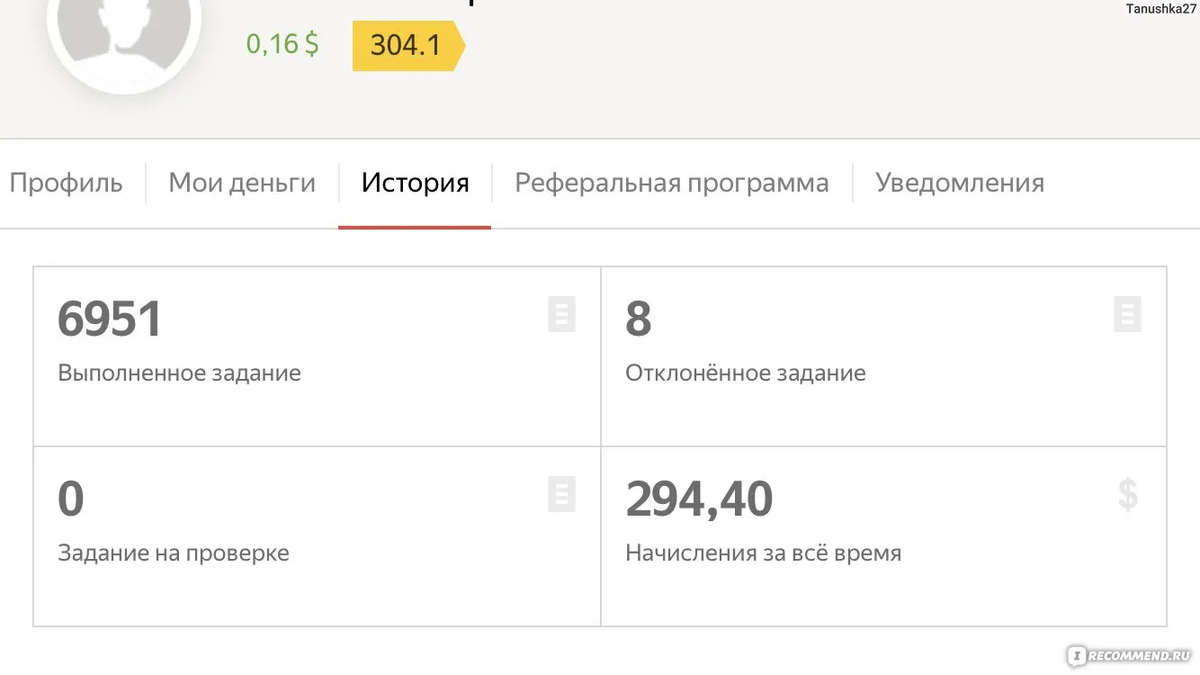Viewport: 1200px width, 675px height.
Task: Open the Уведомления tab
Action: pyautogui.click(x=958, y=182)
